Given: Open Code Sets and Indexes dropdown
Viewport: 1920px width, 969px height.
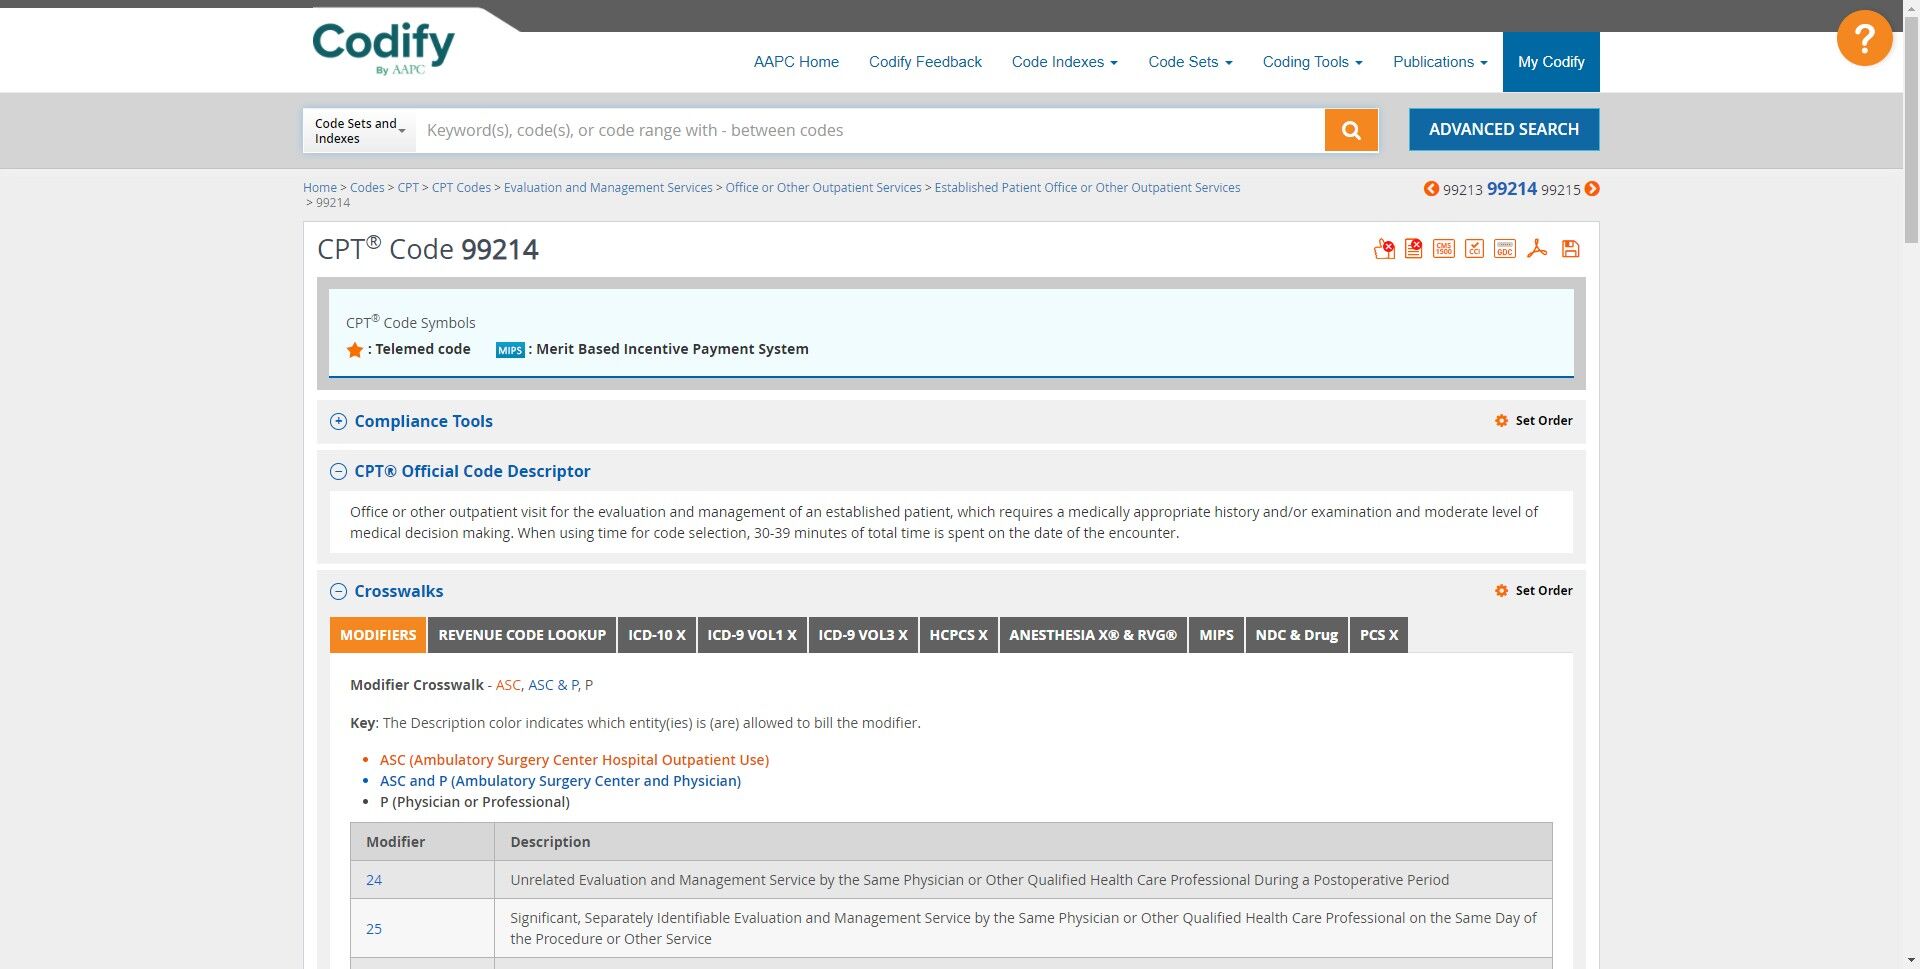Looking at the screenshot, I should point(359,131).
